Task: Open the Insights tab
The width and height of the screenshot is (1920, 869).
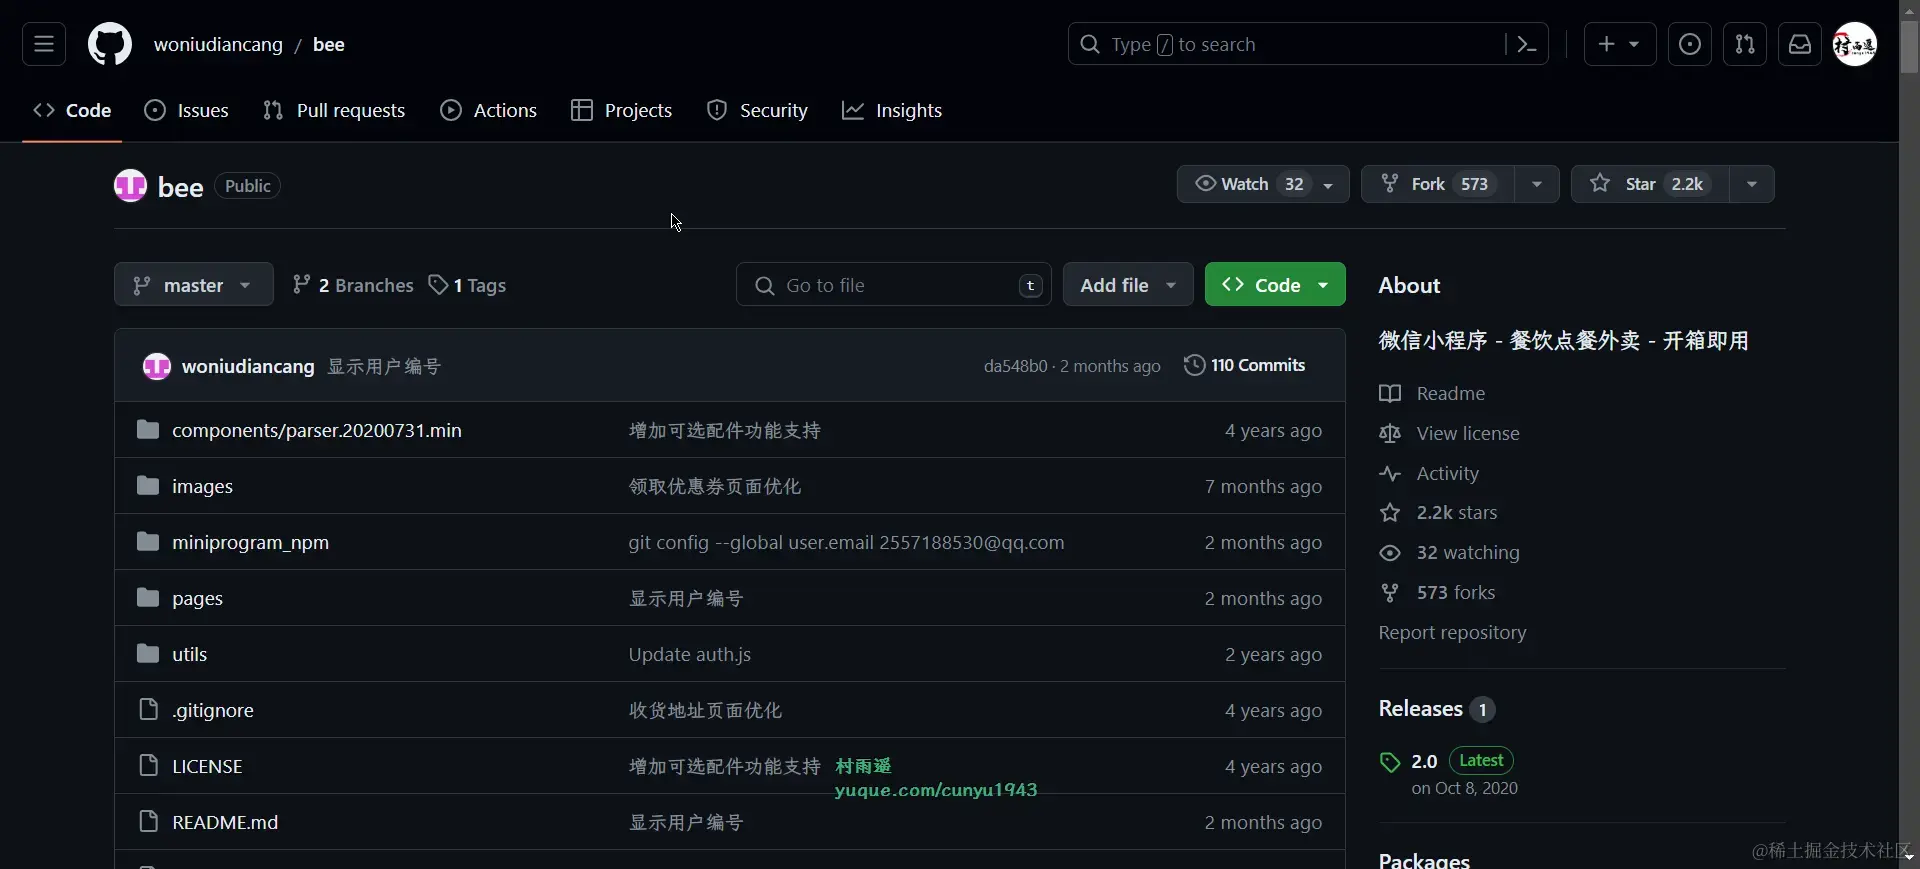Action: [892, 110]
